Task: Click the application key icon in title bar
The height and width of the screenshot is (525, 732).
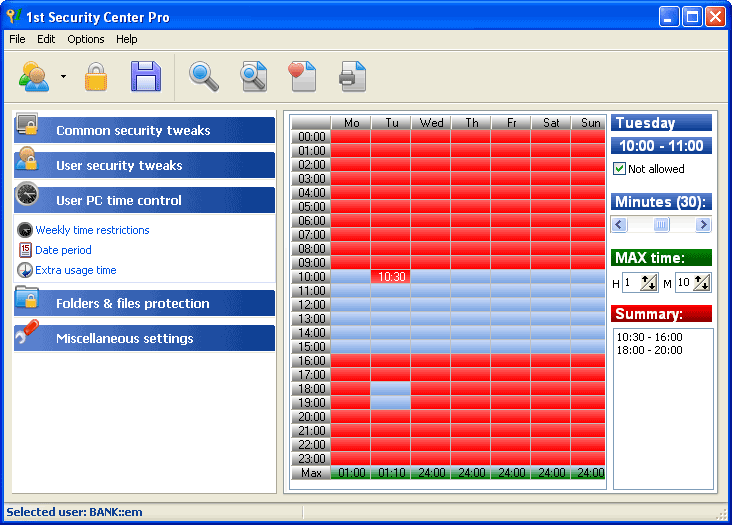Action: point(14,16)
